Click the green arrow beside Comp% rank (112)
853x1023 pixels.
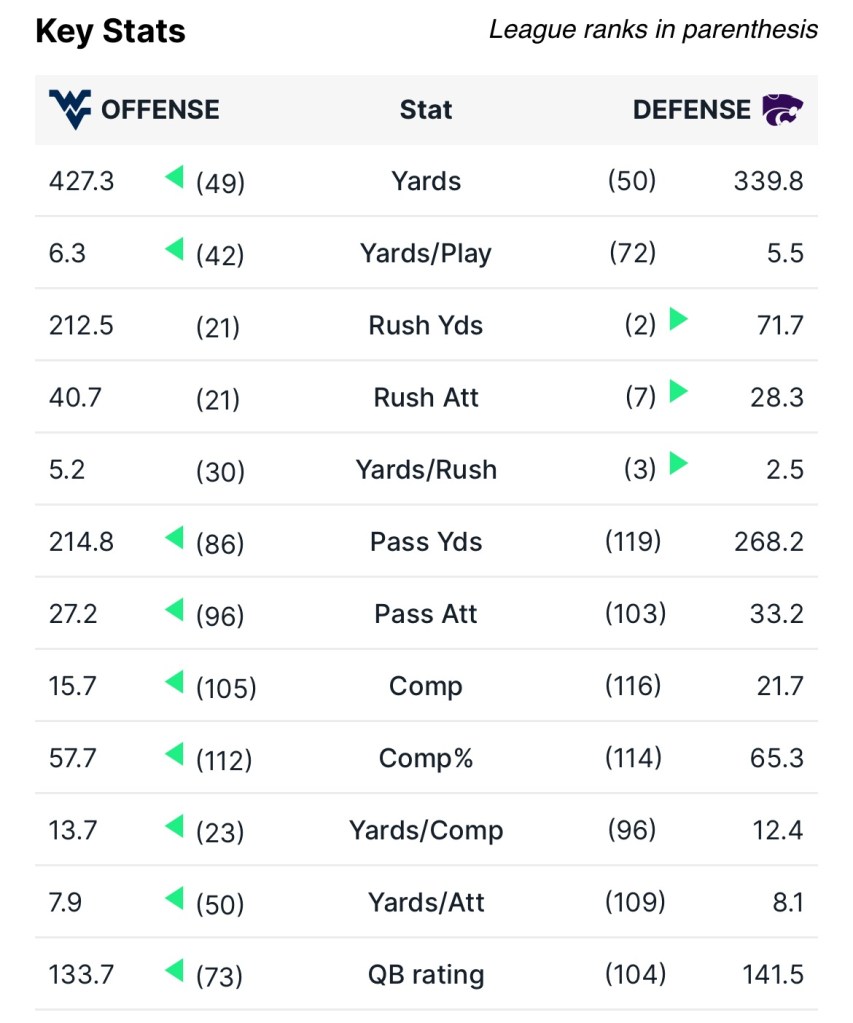[x=175, y=754]
